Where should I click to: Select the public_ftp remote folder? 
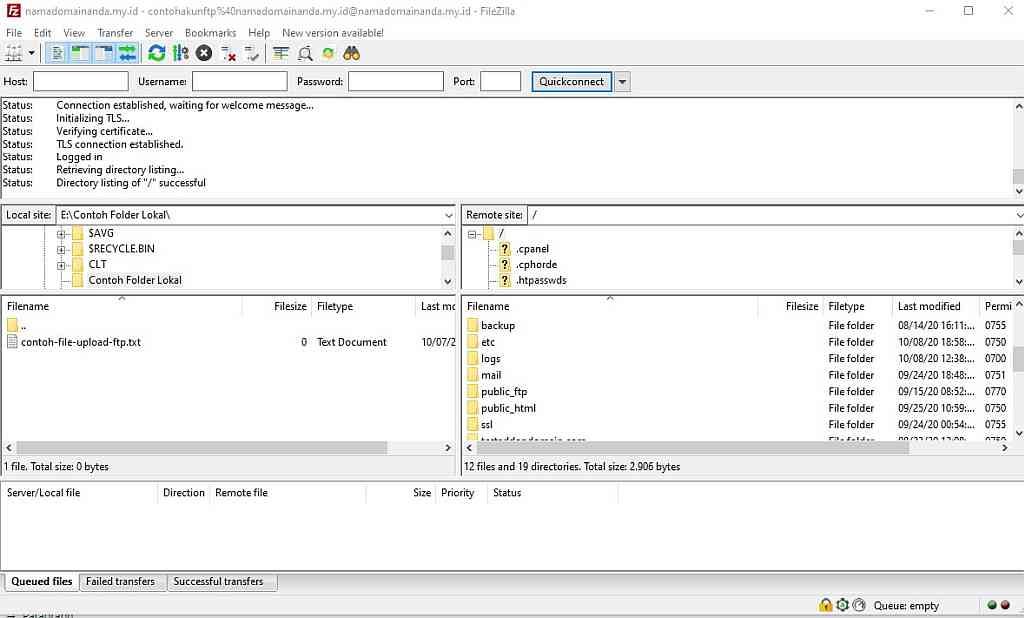tap(504, 391)
